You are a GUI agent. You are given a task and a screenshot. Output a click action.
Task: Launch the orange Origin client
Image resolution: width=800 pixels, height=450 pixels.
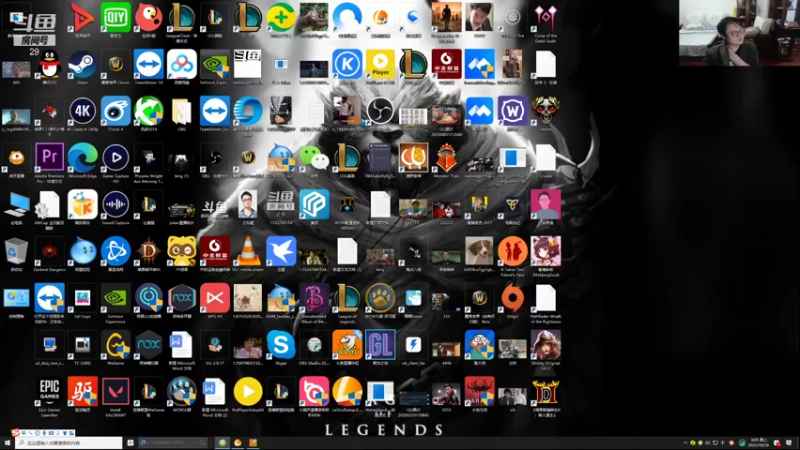tap(512, 298)
